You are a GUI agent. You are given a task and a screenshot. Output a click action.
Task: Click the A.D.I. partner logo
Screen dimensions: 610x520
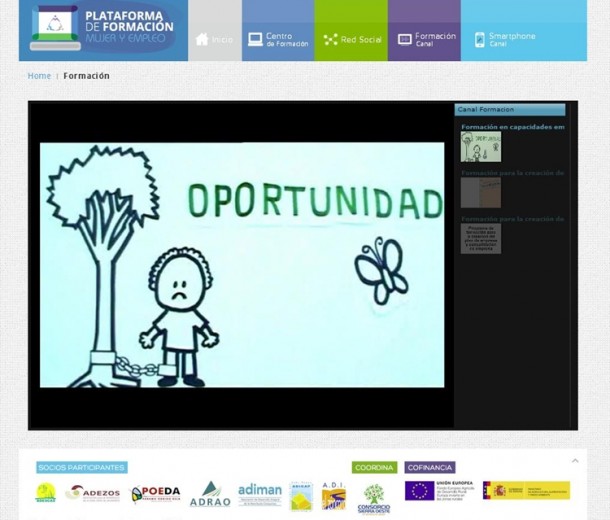tap(333, 495)
